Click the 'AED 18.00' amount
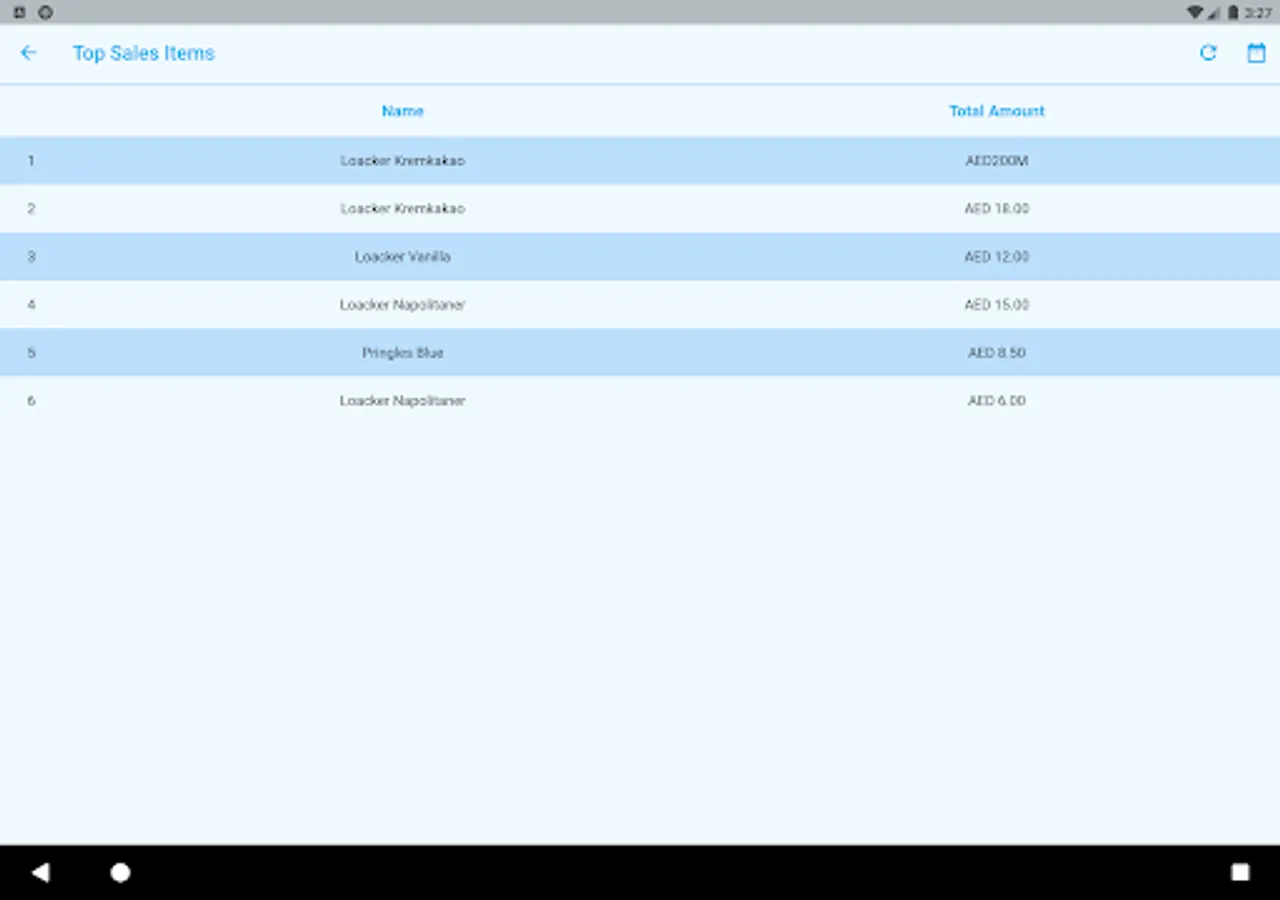This screenshot has width=1280, height=900. tap(997, 208)
